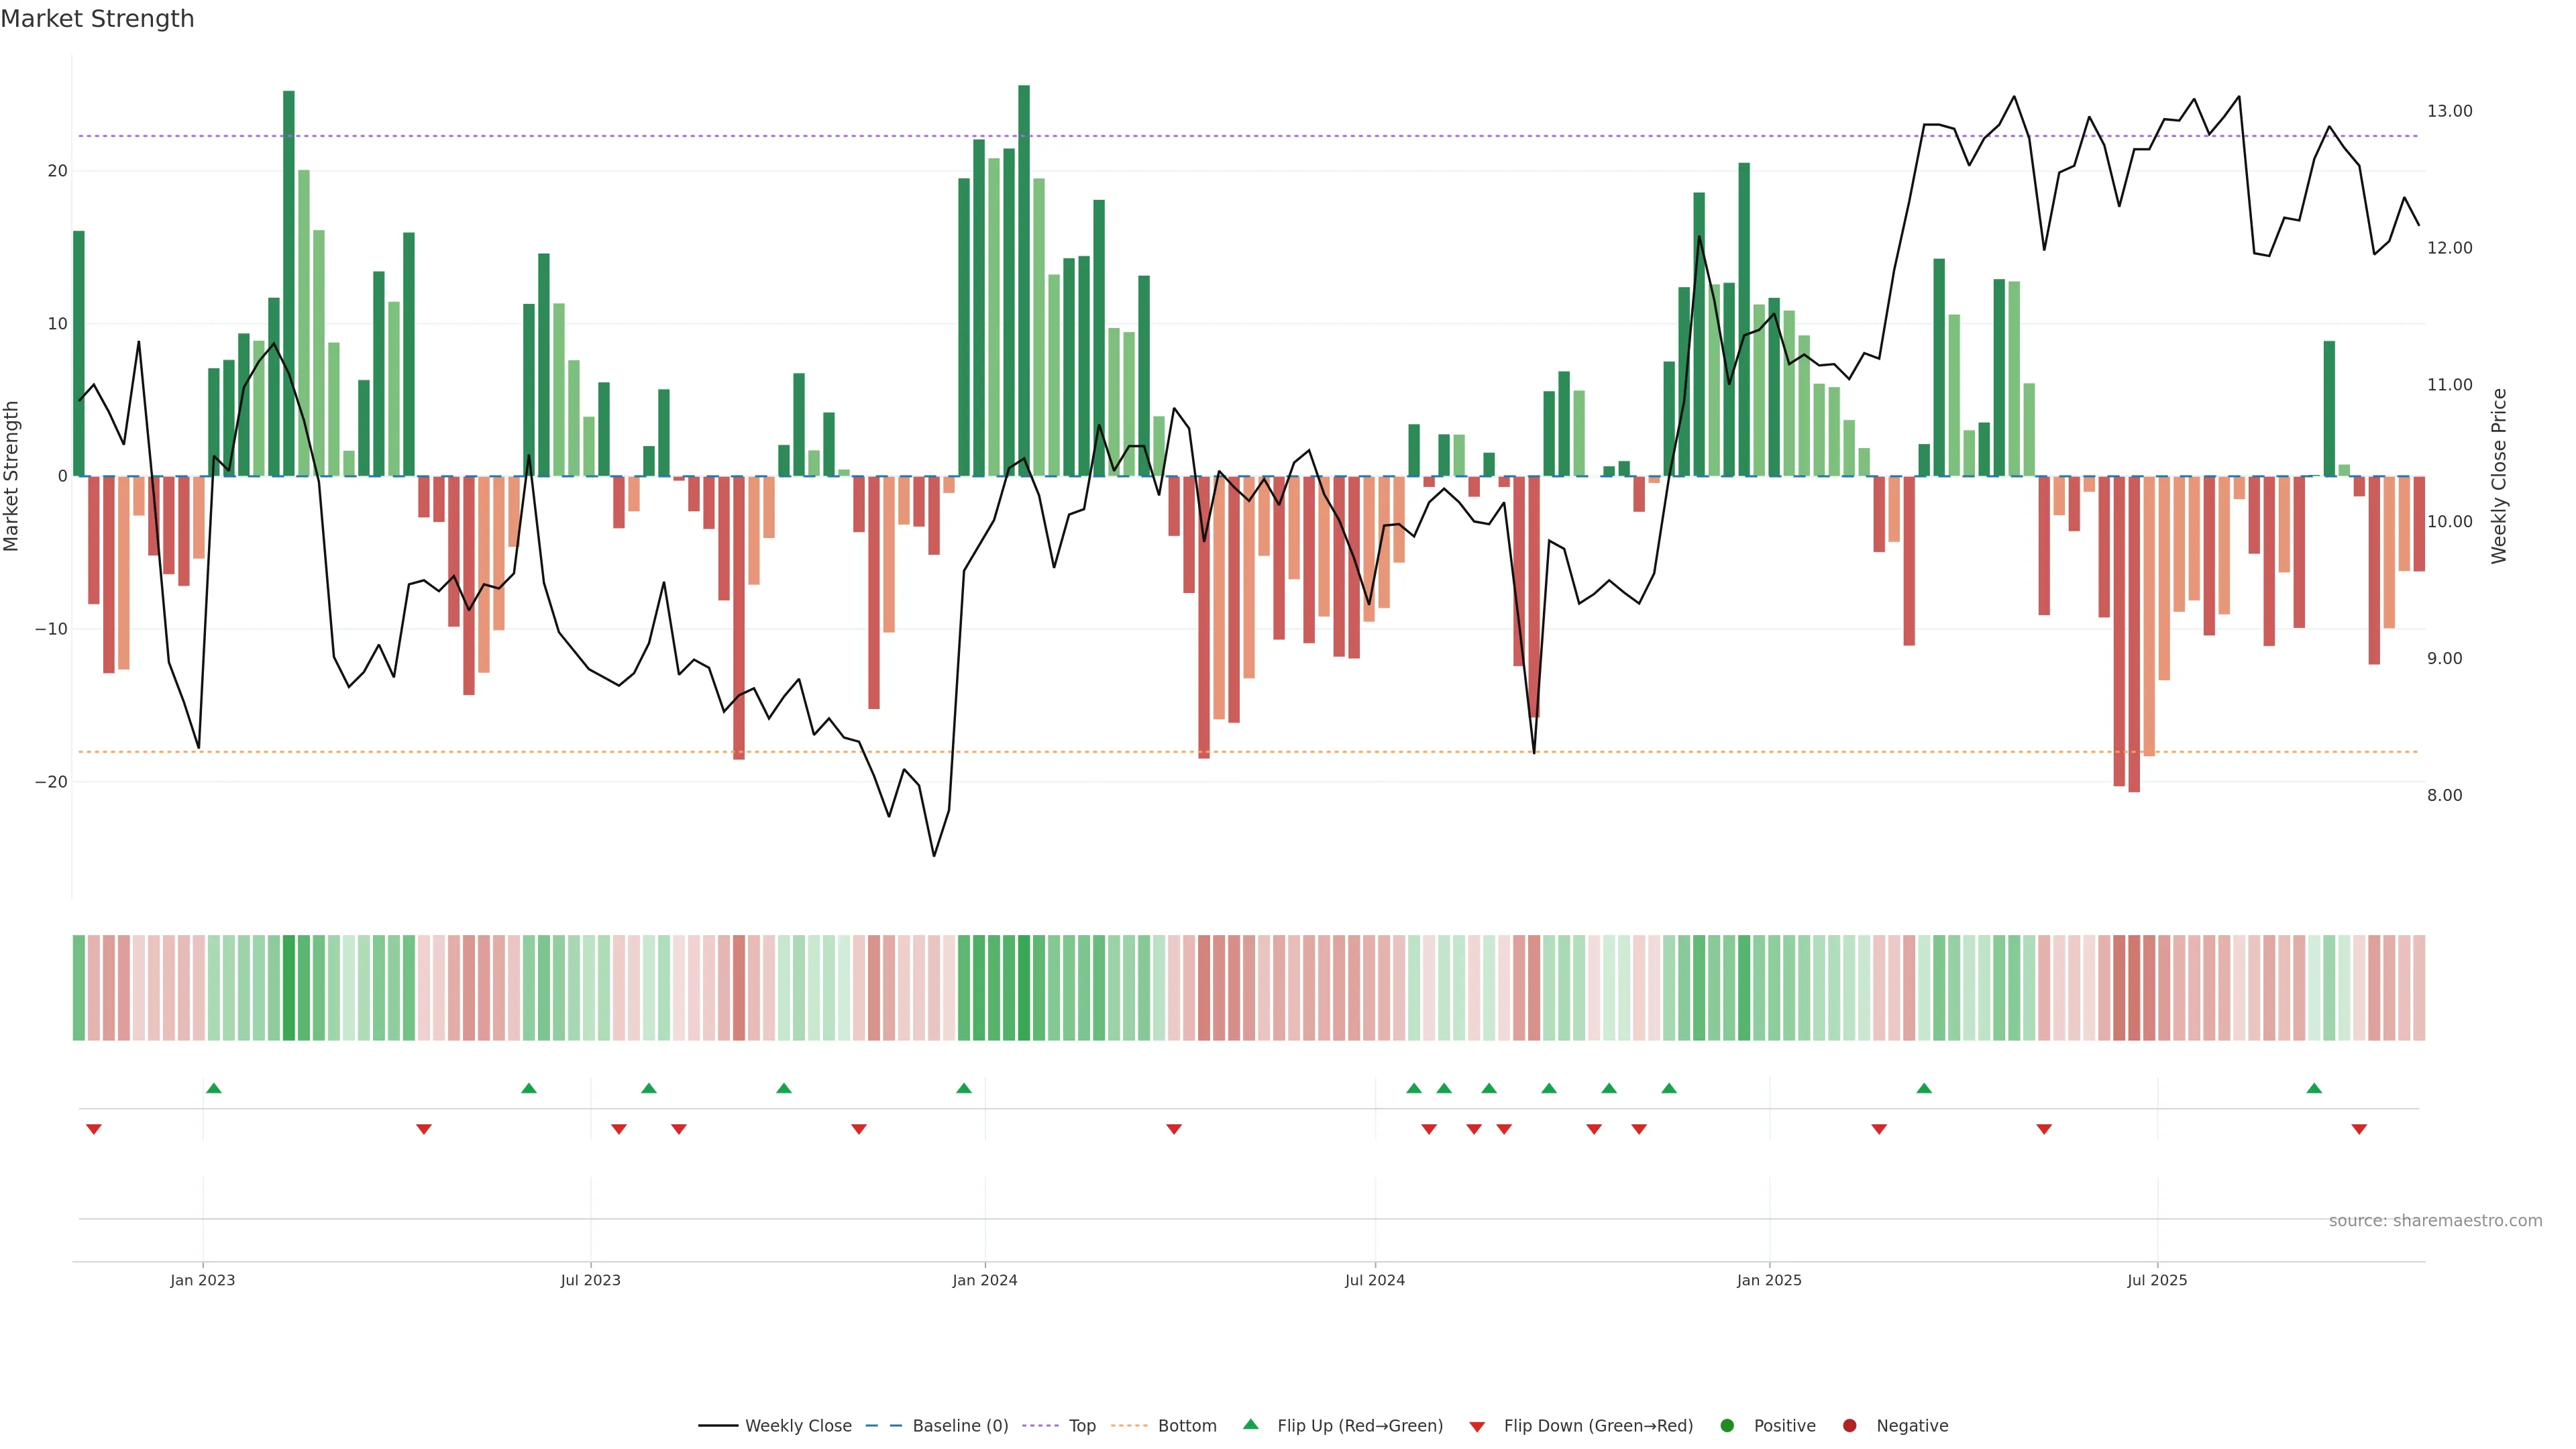Click the Flip Up green triangle legend icon
This screenshot has height=1449, width=2576.
pyautogui.click(x=1250, y=1424)
